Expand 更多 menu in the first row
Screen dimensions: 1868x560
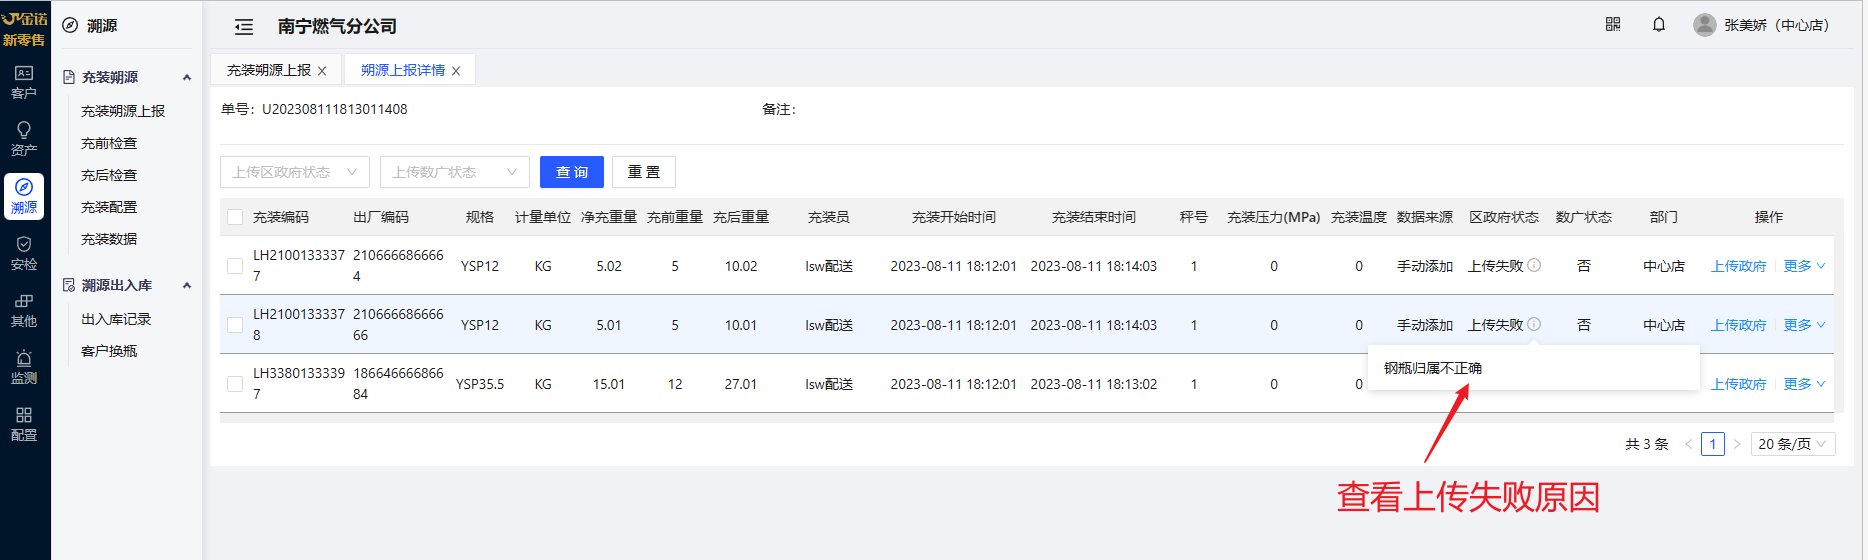coord(1804,266)
